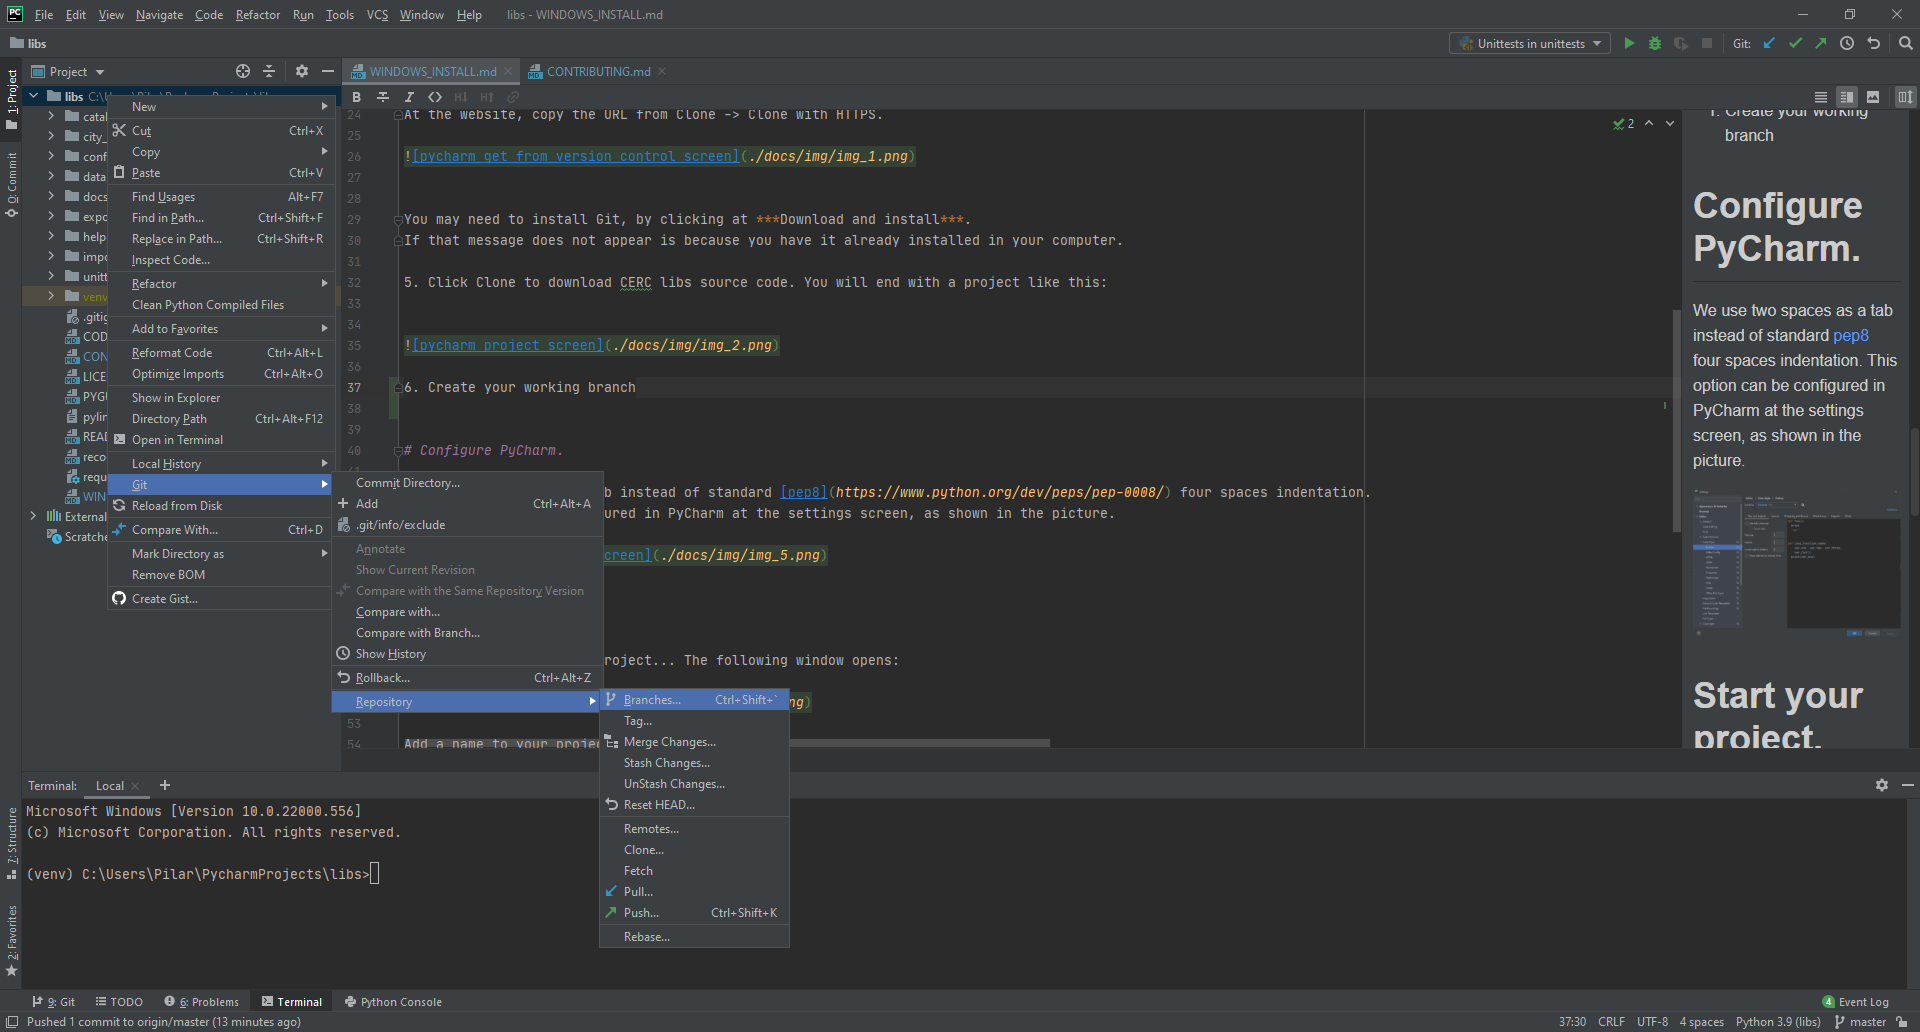This screenshot has height=1032, width=1920.
Task: Click the Git commit checkmark icon
Action: [x=1795, y=43]
